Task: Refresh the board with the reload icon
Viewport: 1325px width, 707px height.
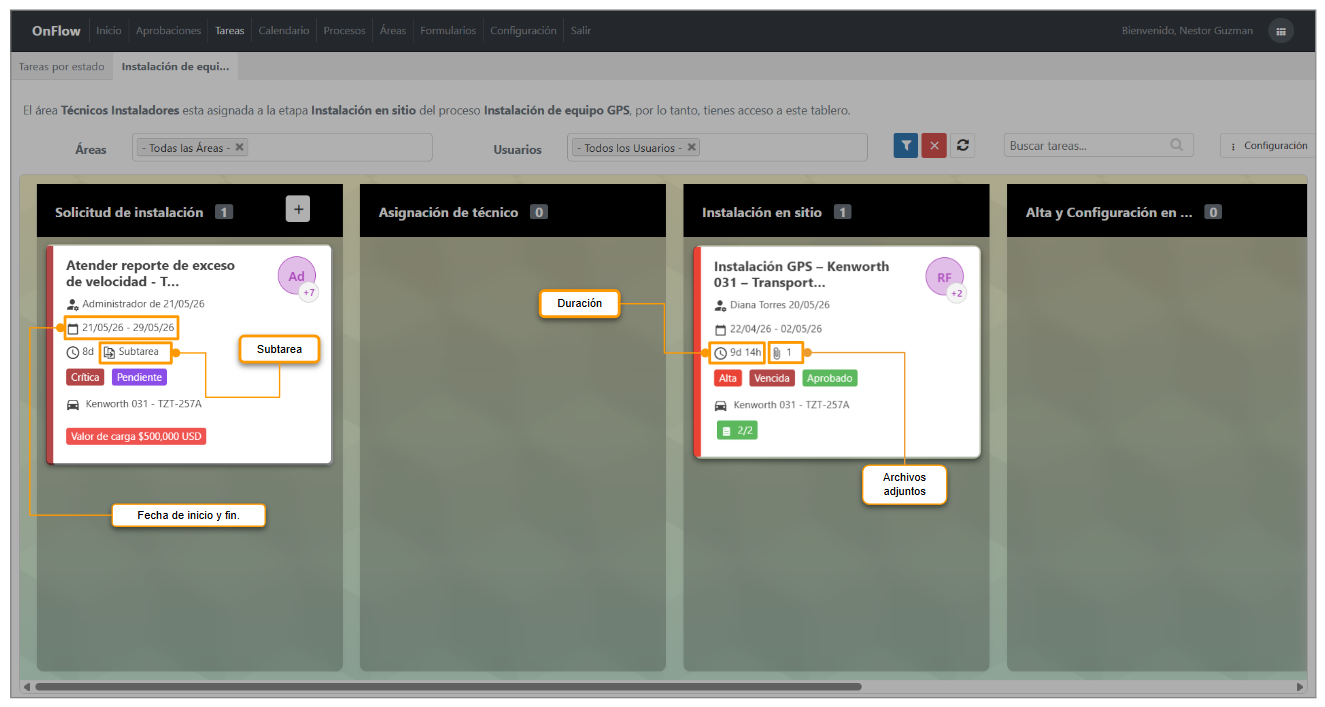Action: (x=962, y=146)
